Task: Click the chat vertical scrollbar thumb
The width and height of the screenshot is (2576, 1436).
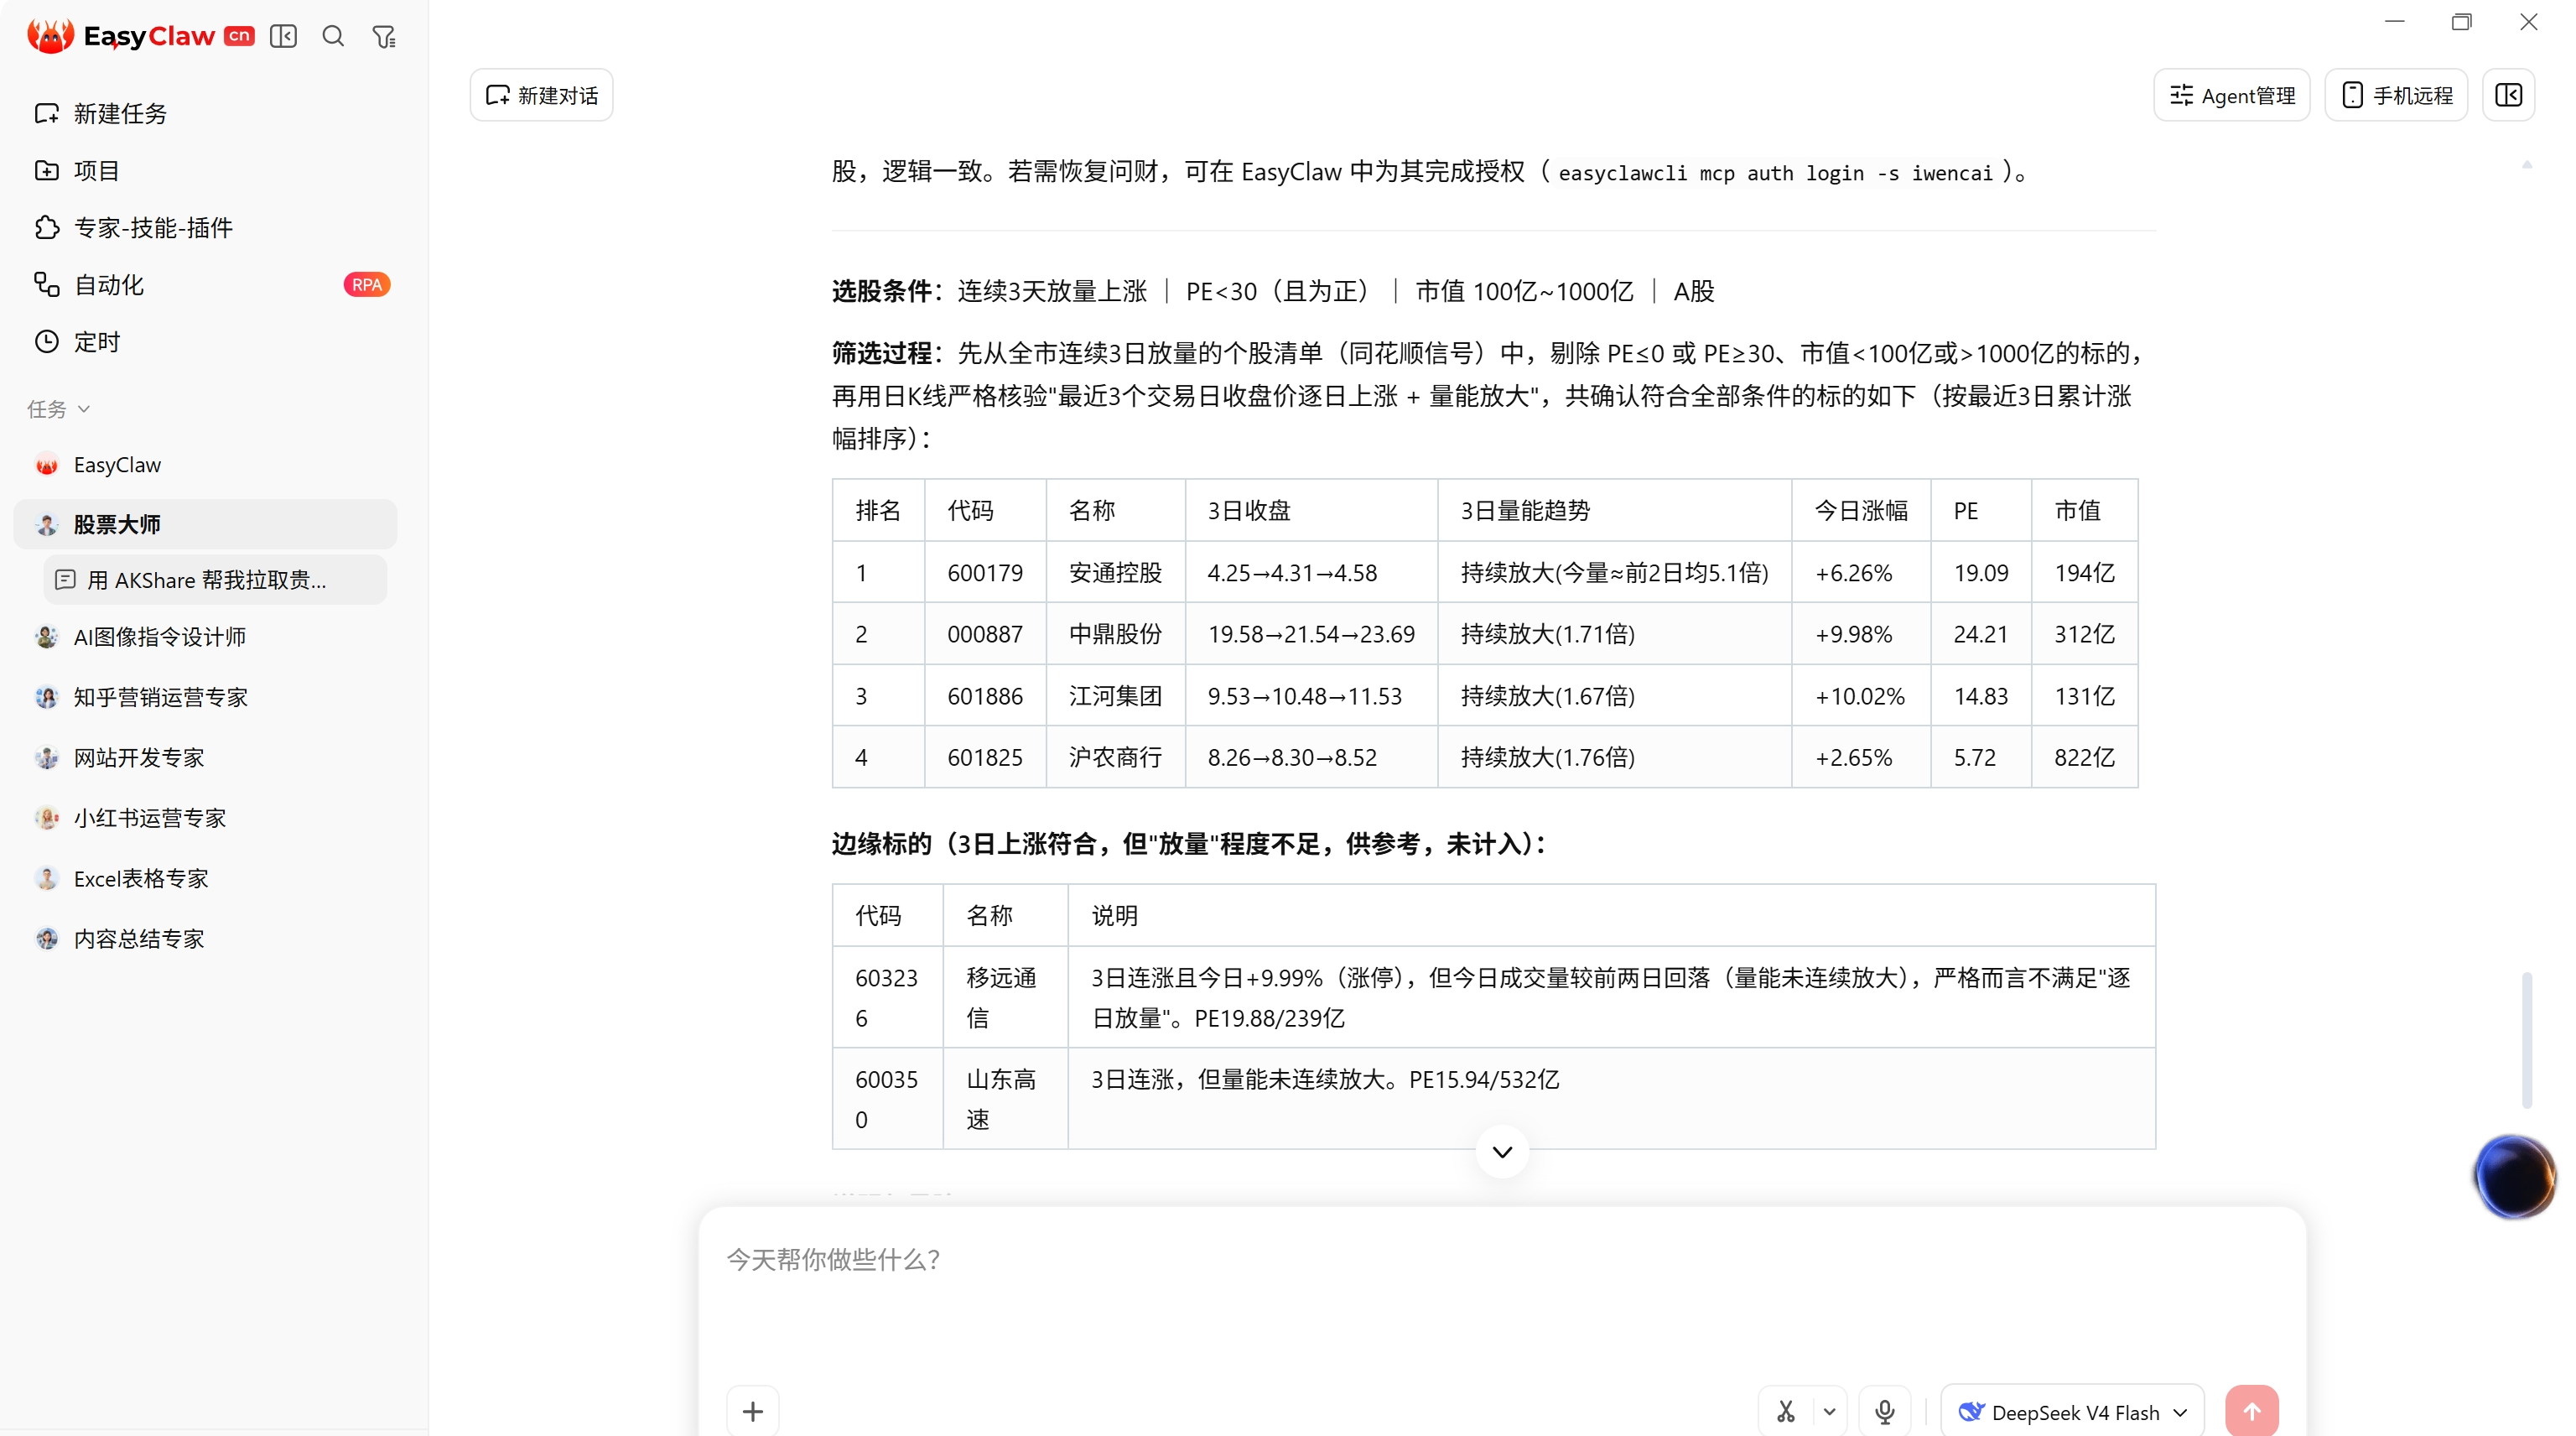Action: [2527, 1040]
